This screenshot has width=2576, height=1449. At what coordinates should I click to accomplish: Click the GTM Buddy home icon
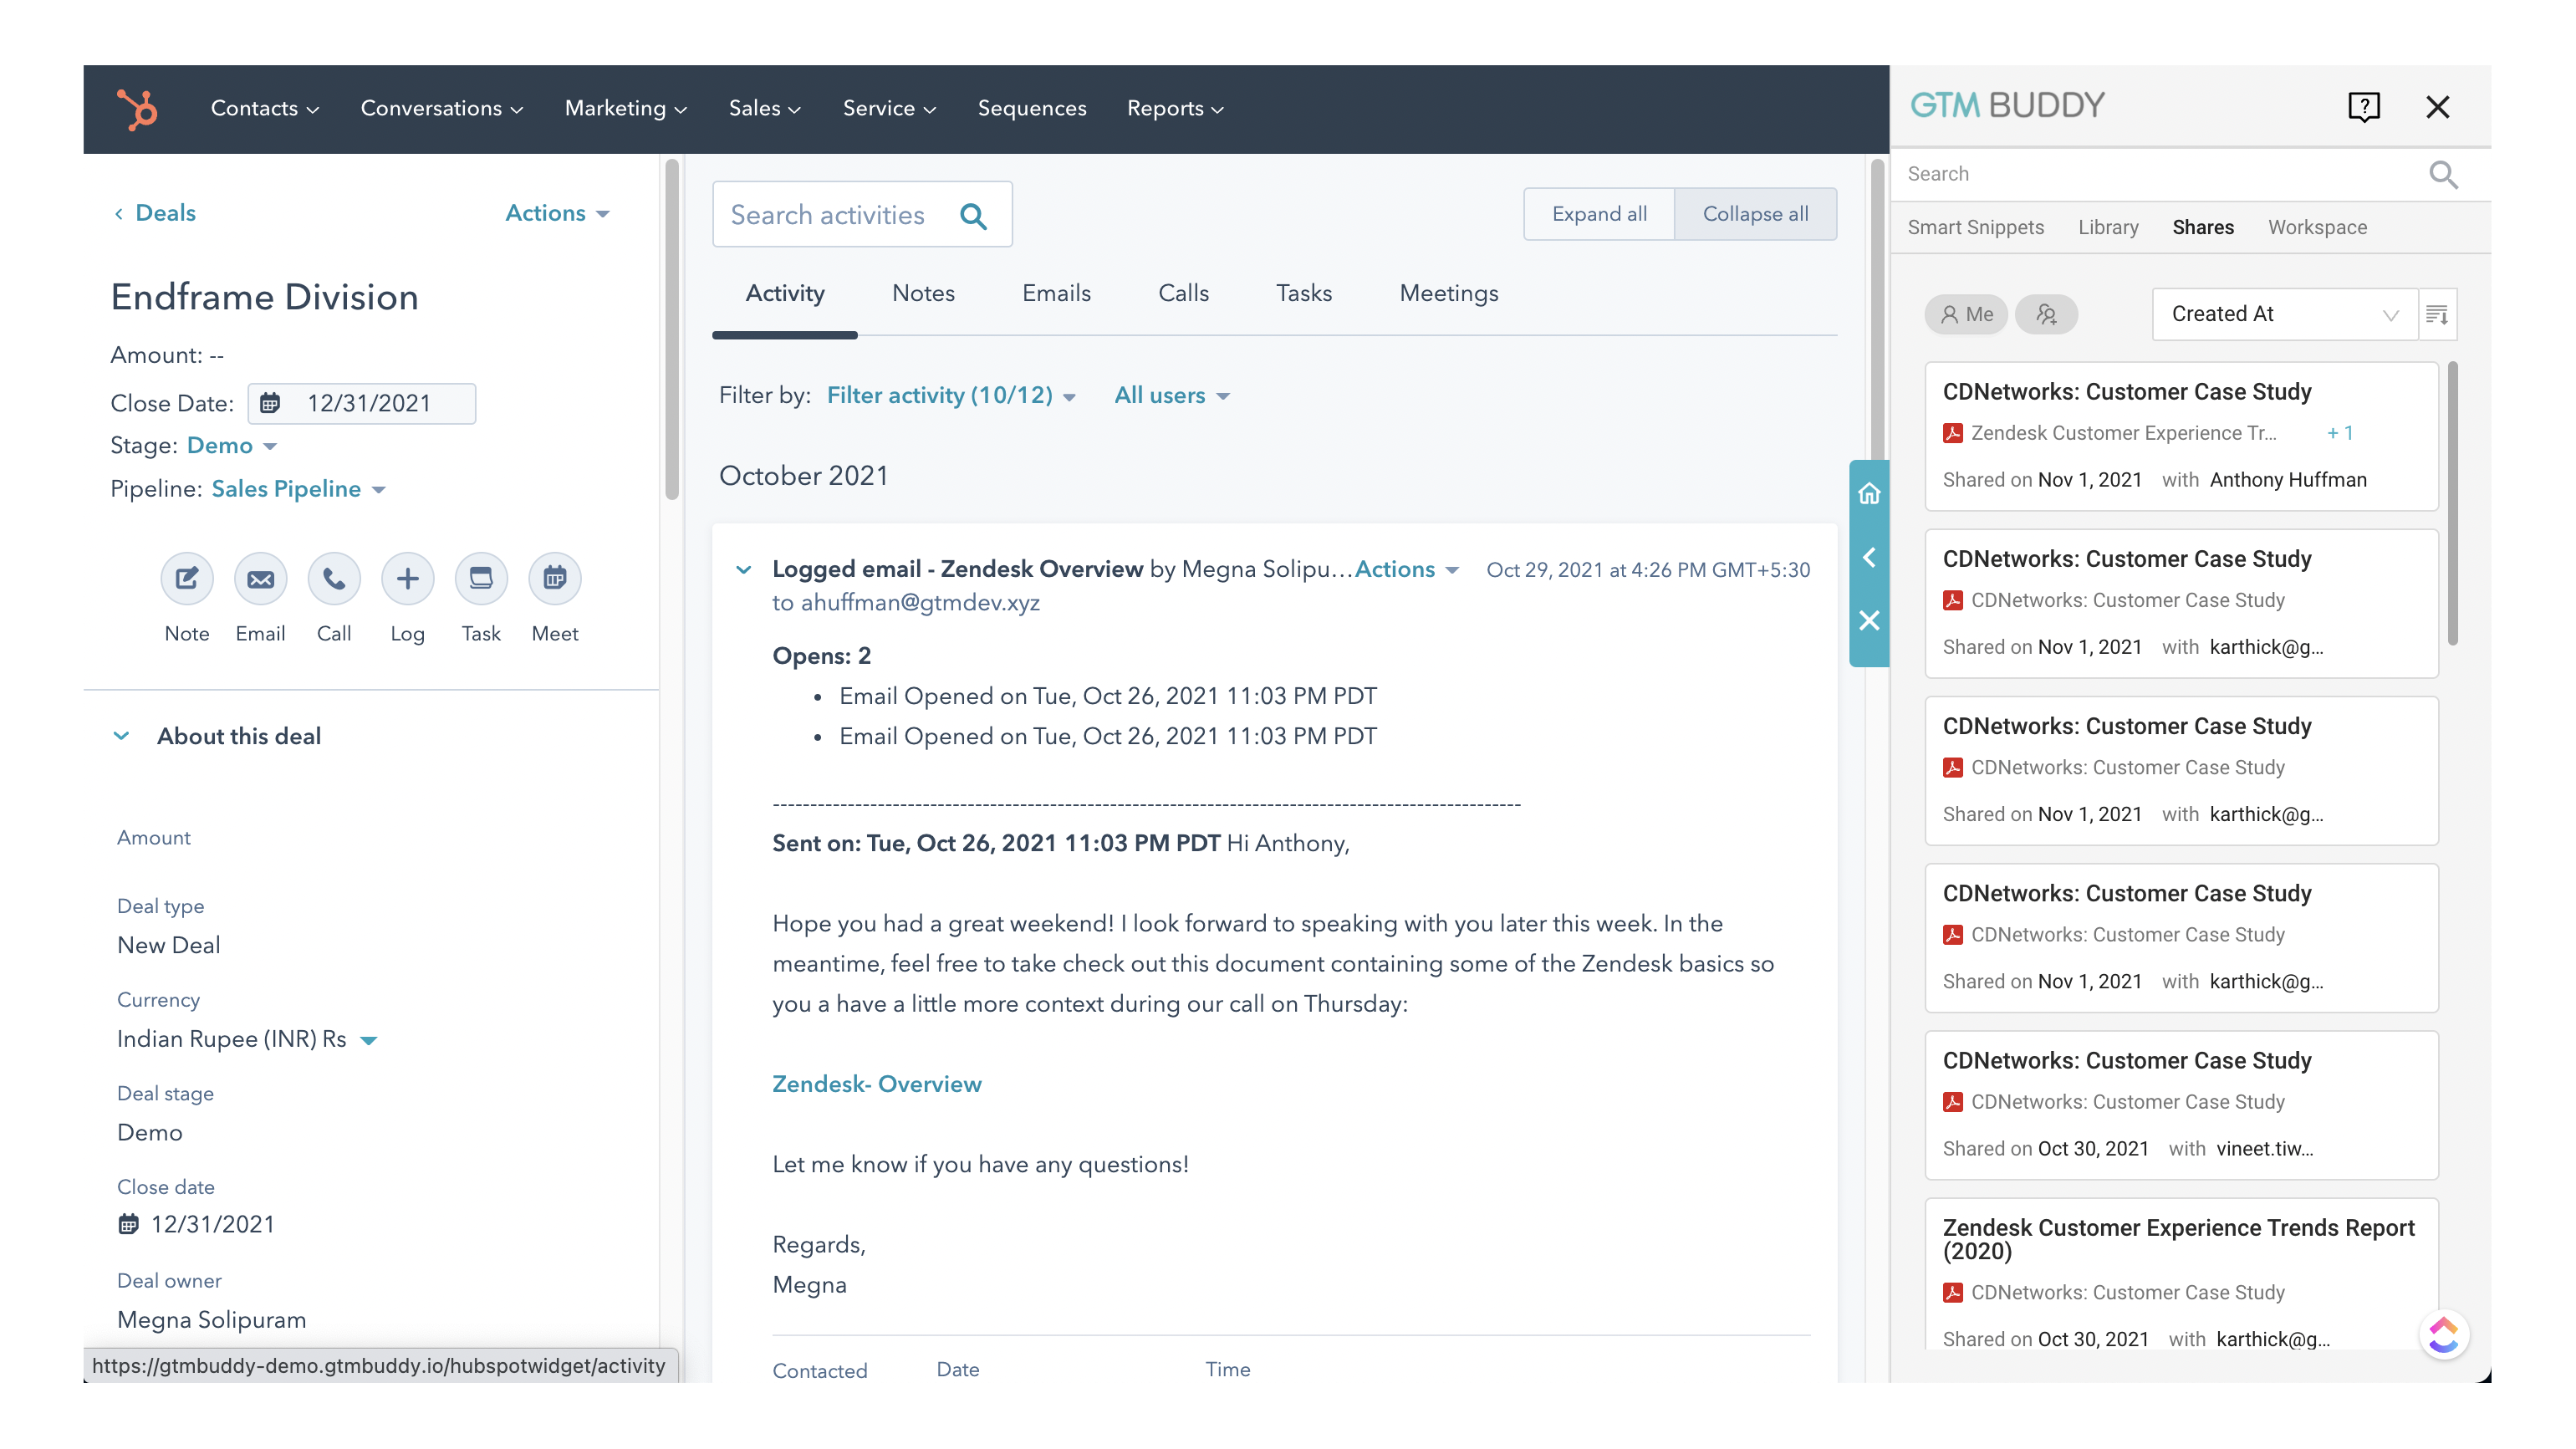click(x=1869, y=493)
